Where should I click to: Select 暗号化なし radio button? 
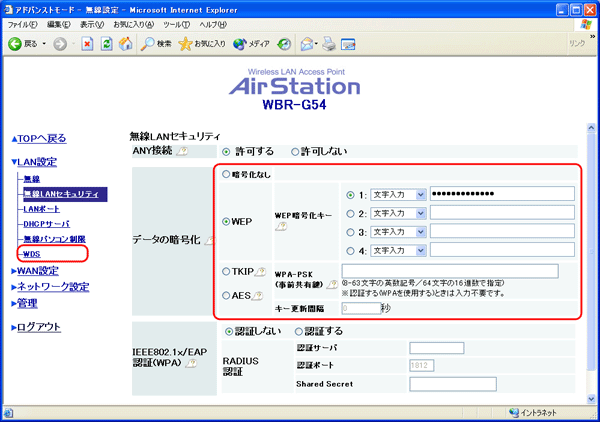(226, 174)
